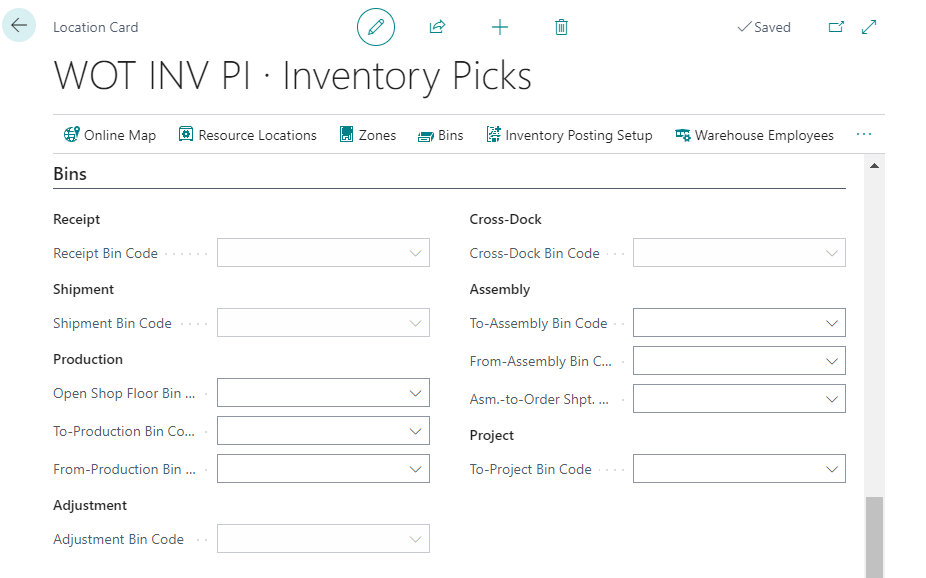Expand From-Production Bin Code dropdown

(x=416, y=469)
